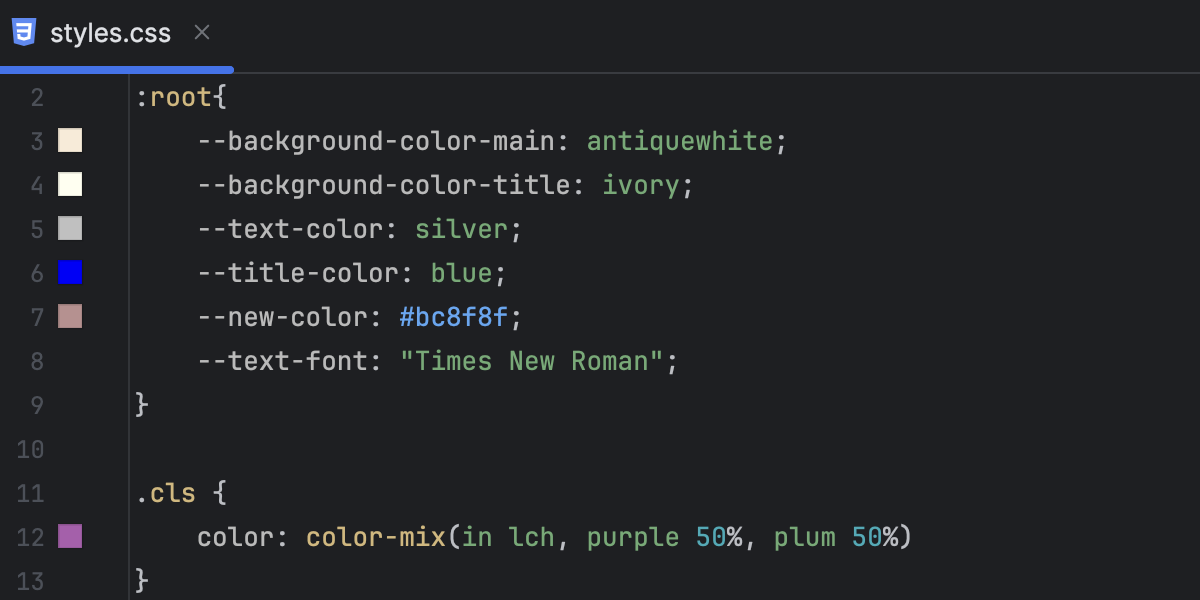Open the blue color preview next to line 6

[70, 273]
